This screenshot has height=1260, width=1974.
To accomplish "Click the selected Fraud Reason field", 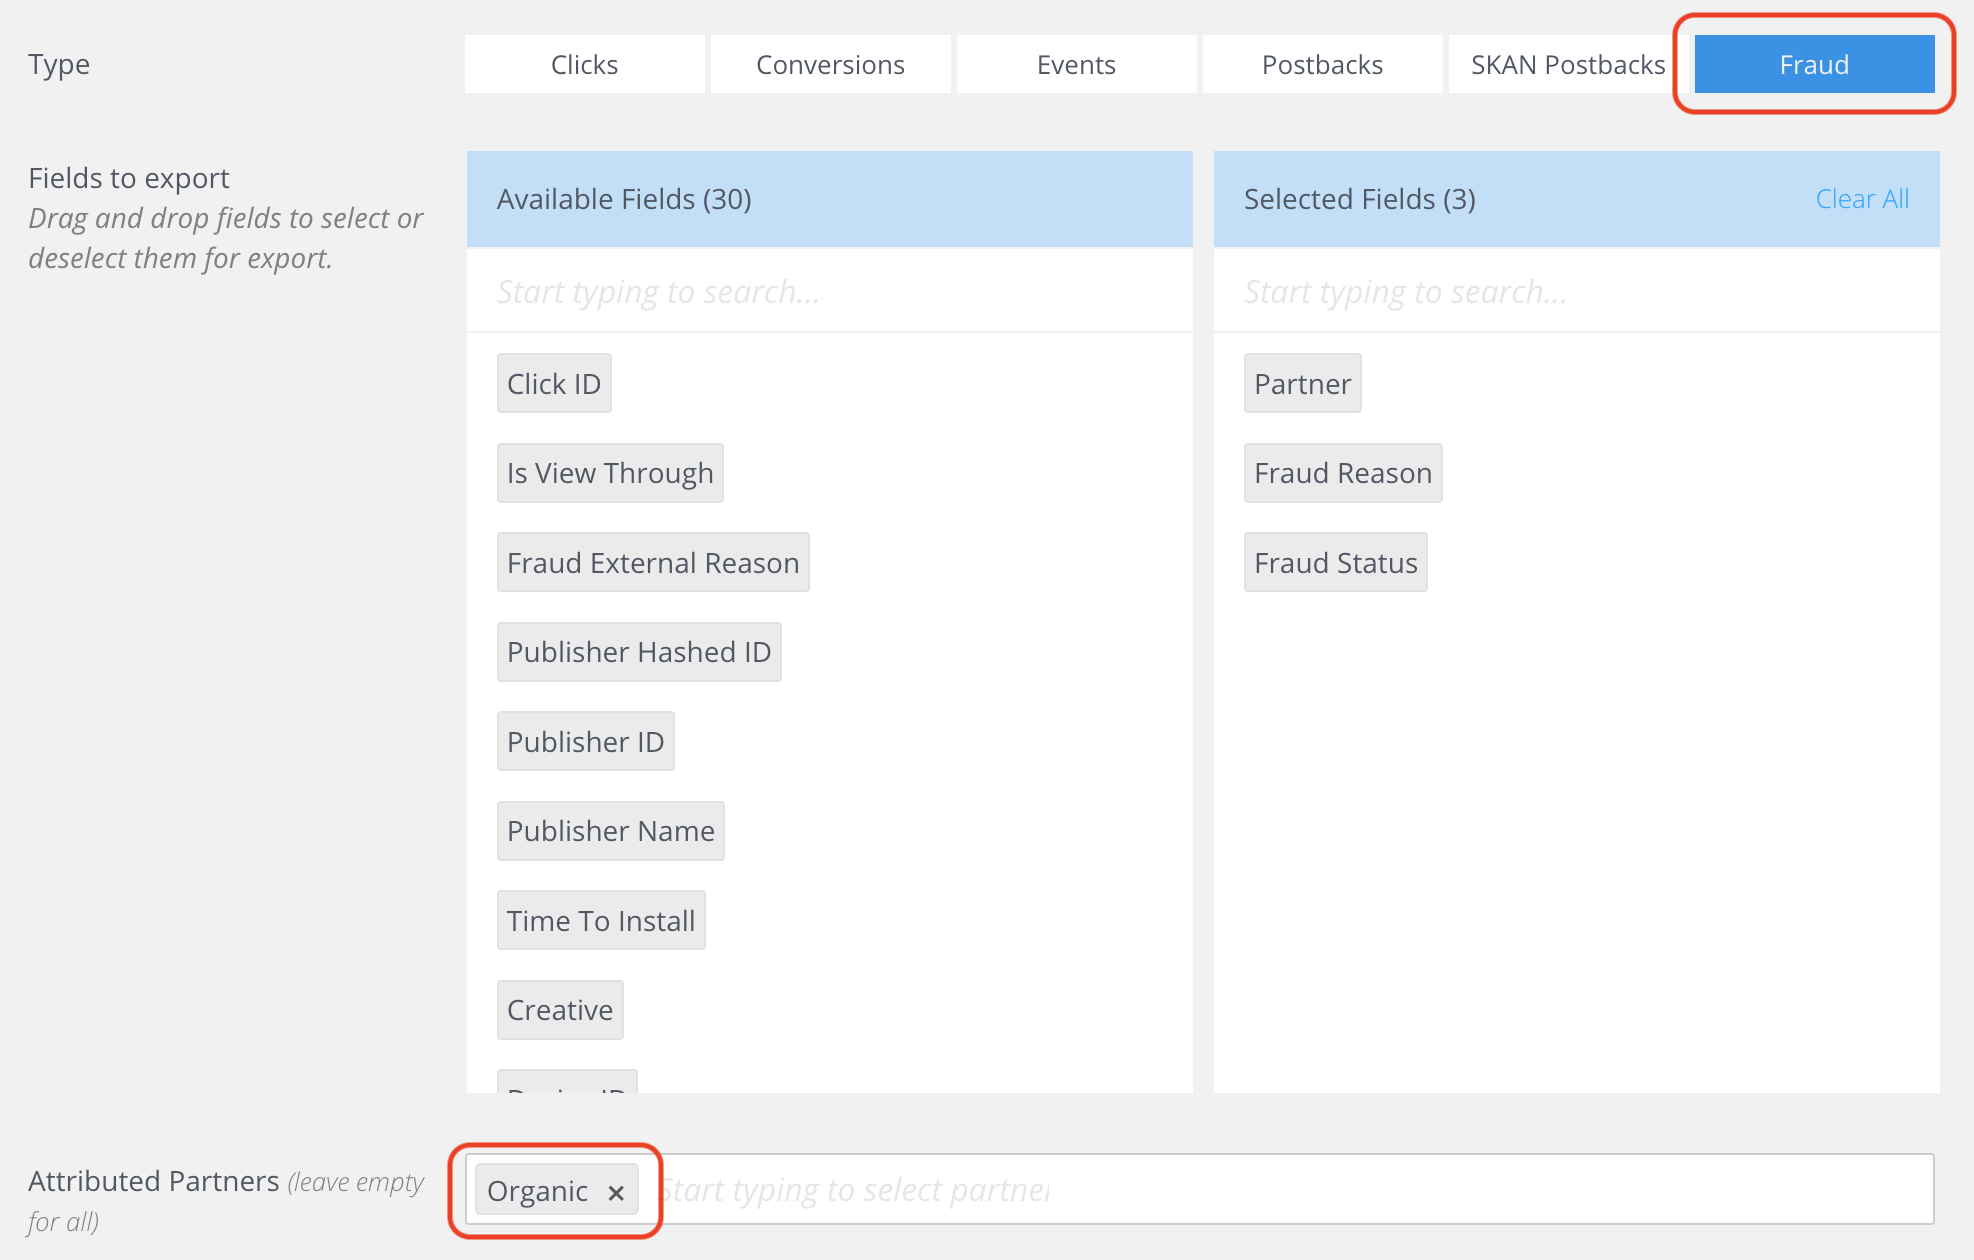I will 1343,473.
